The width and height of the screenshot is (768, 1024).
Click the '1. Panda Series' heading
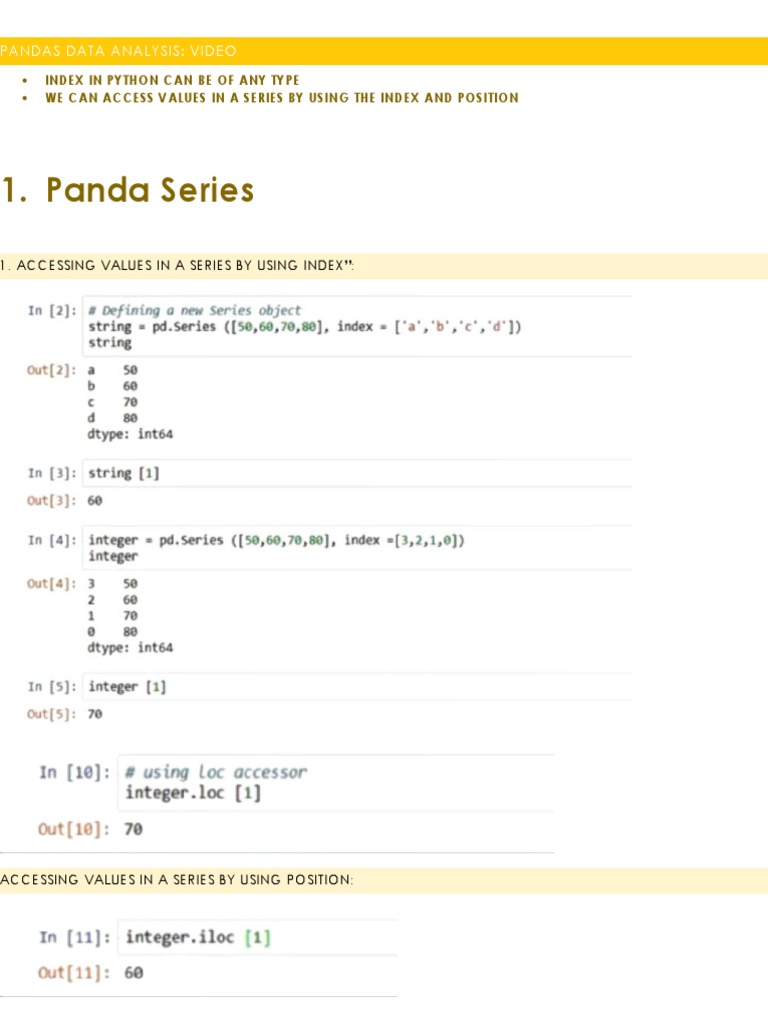pos(128,189)
